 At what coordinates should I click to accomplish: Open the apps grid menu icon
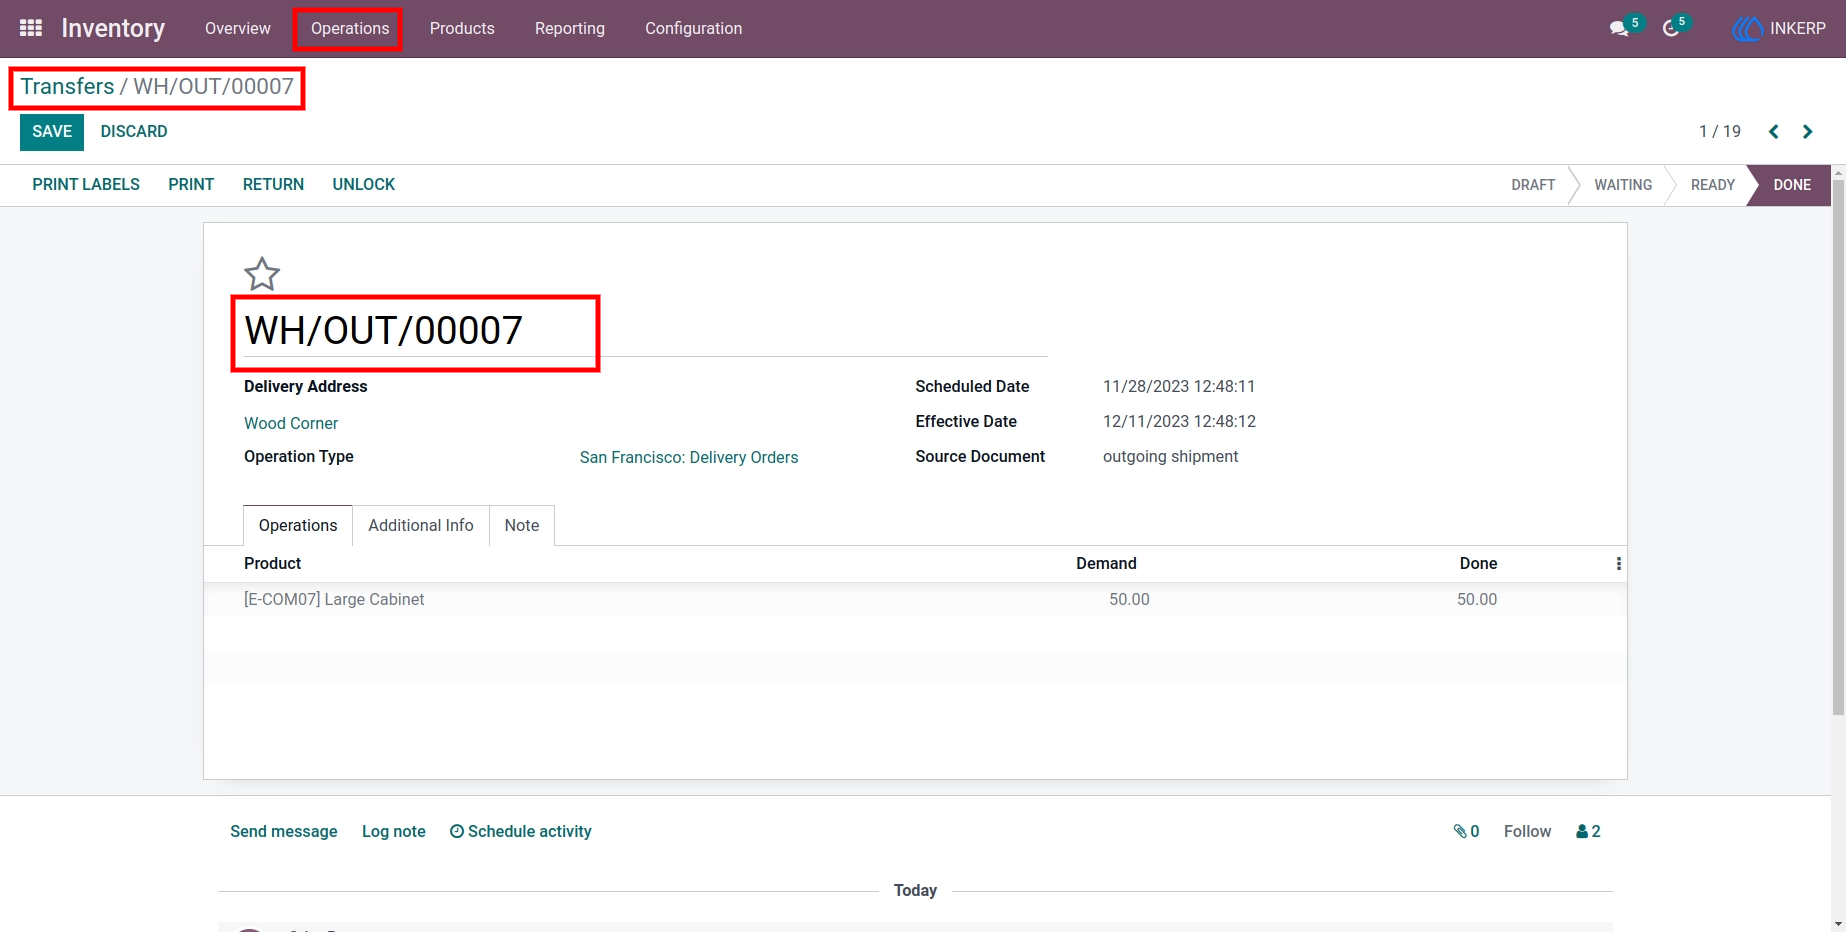pyautogui.click(x=31, y=28)
